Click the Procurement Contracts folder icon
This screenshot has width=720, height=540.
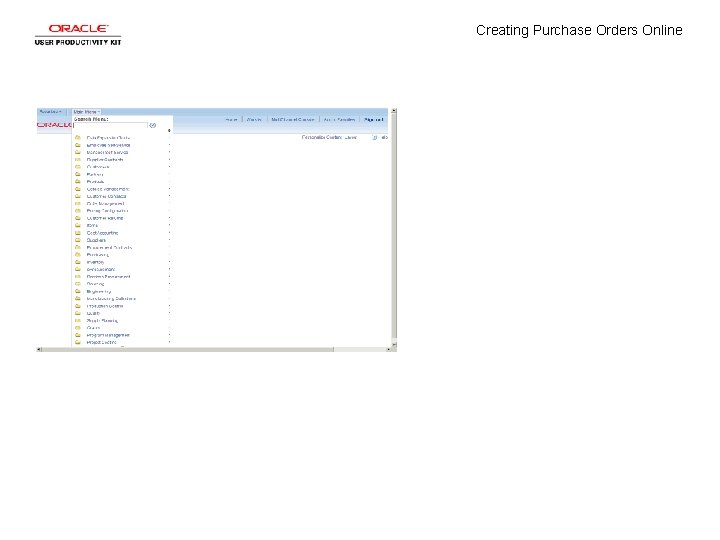(x=78, y=247)
